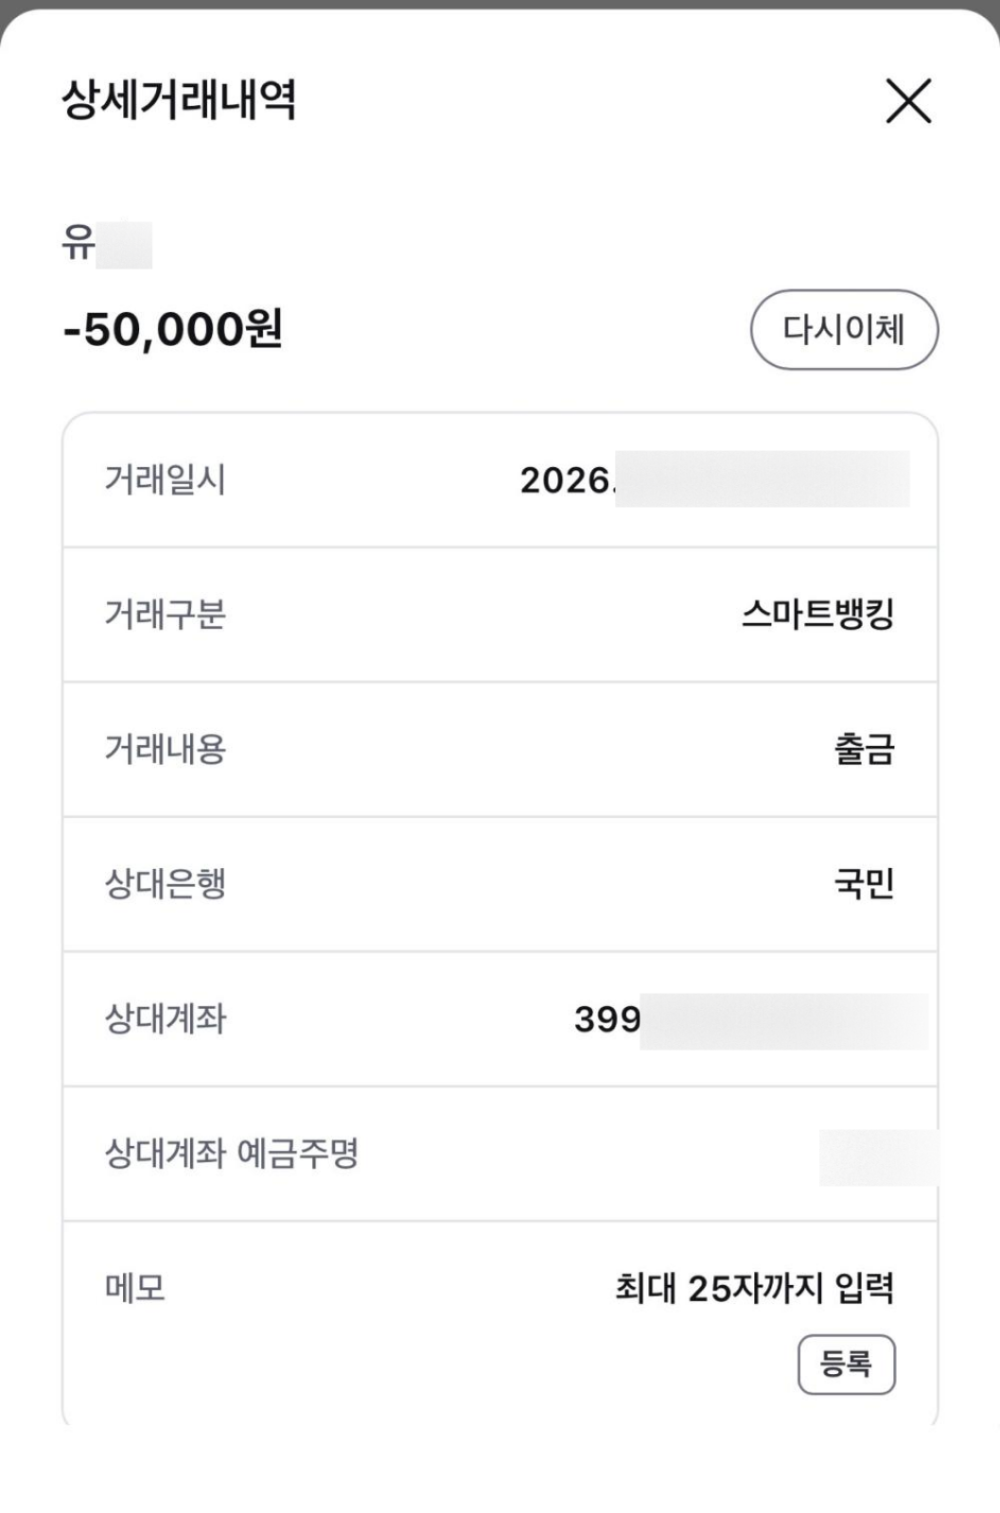Click the 거래내용 label
Viewport: 1000px width, 1513px height.
[165, 749]
